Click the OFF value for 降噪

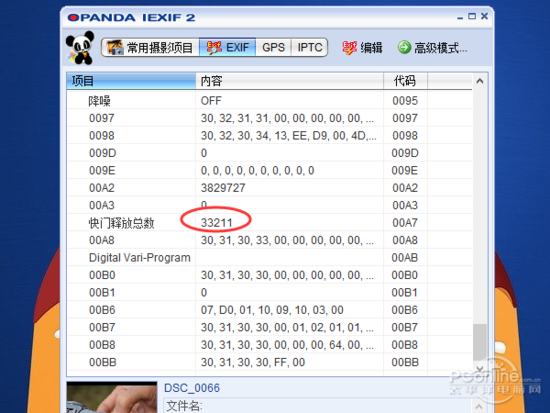(211, 101)
